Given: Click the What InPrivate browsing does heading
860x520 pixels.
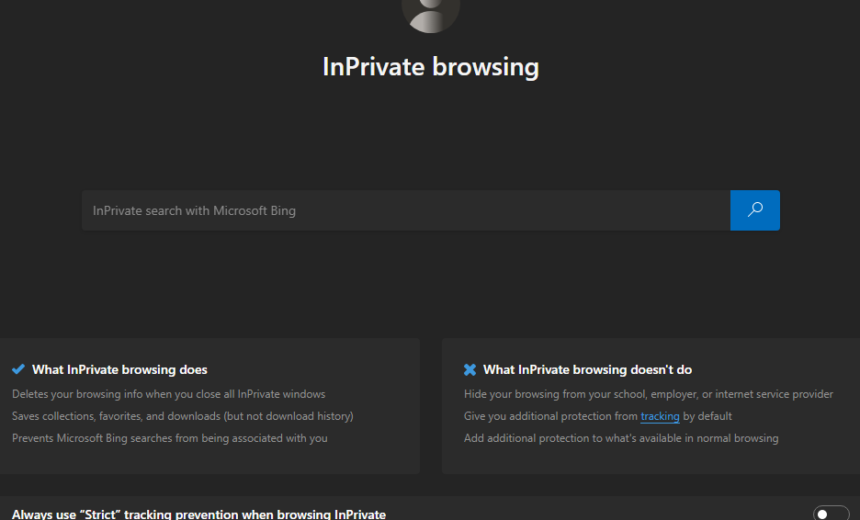Looking at the screenshot, I should [x=120, y=370].
